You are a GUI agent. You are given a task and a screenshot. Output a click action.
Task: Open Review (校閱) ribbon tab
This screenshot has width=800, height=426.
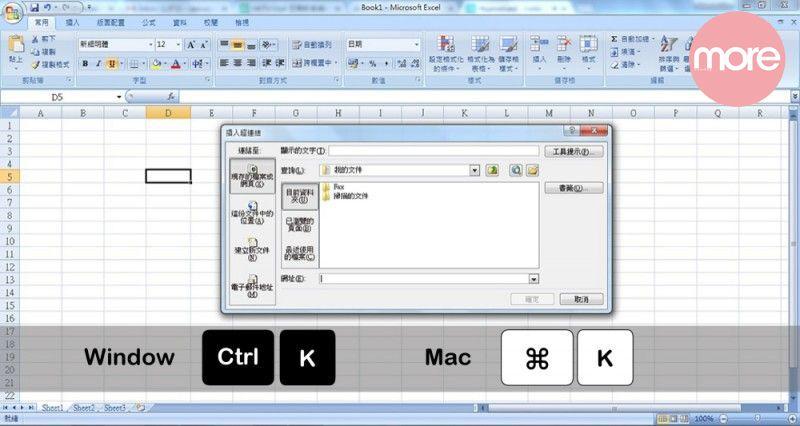211,23
